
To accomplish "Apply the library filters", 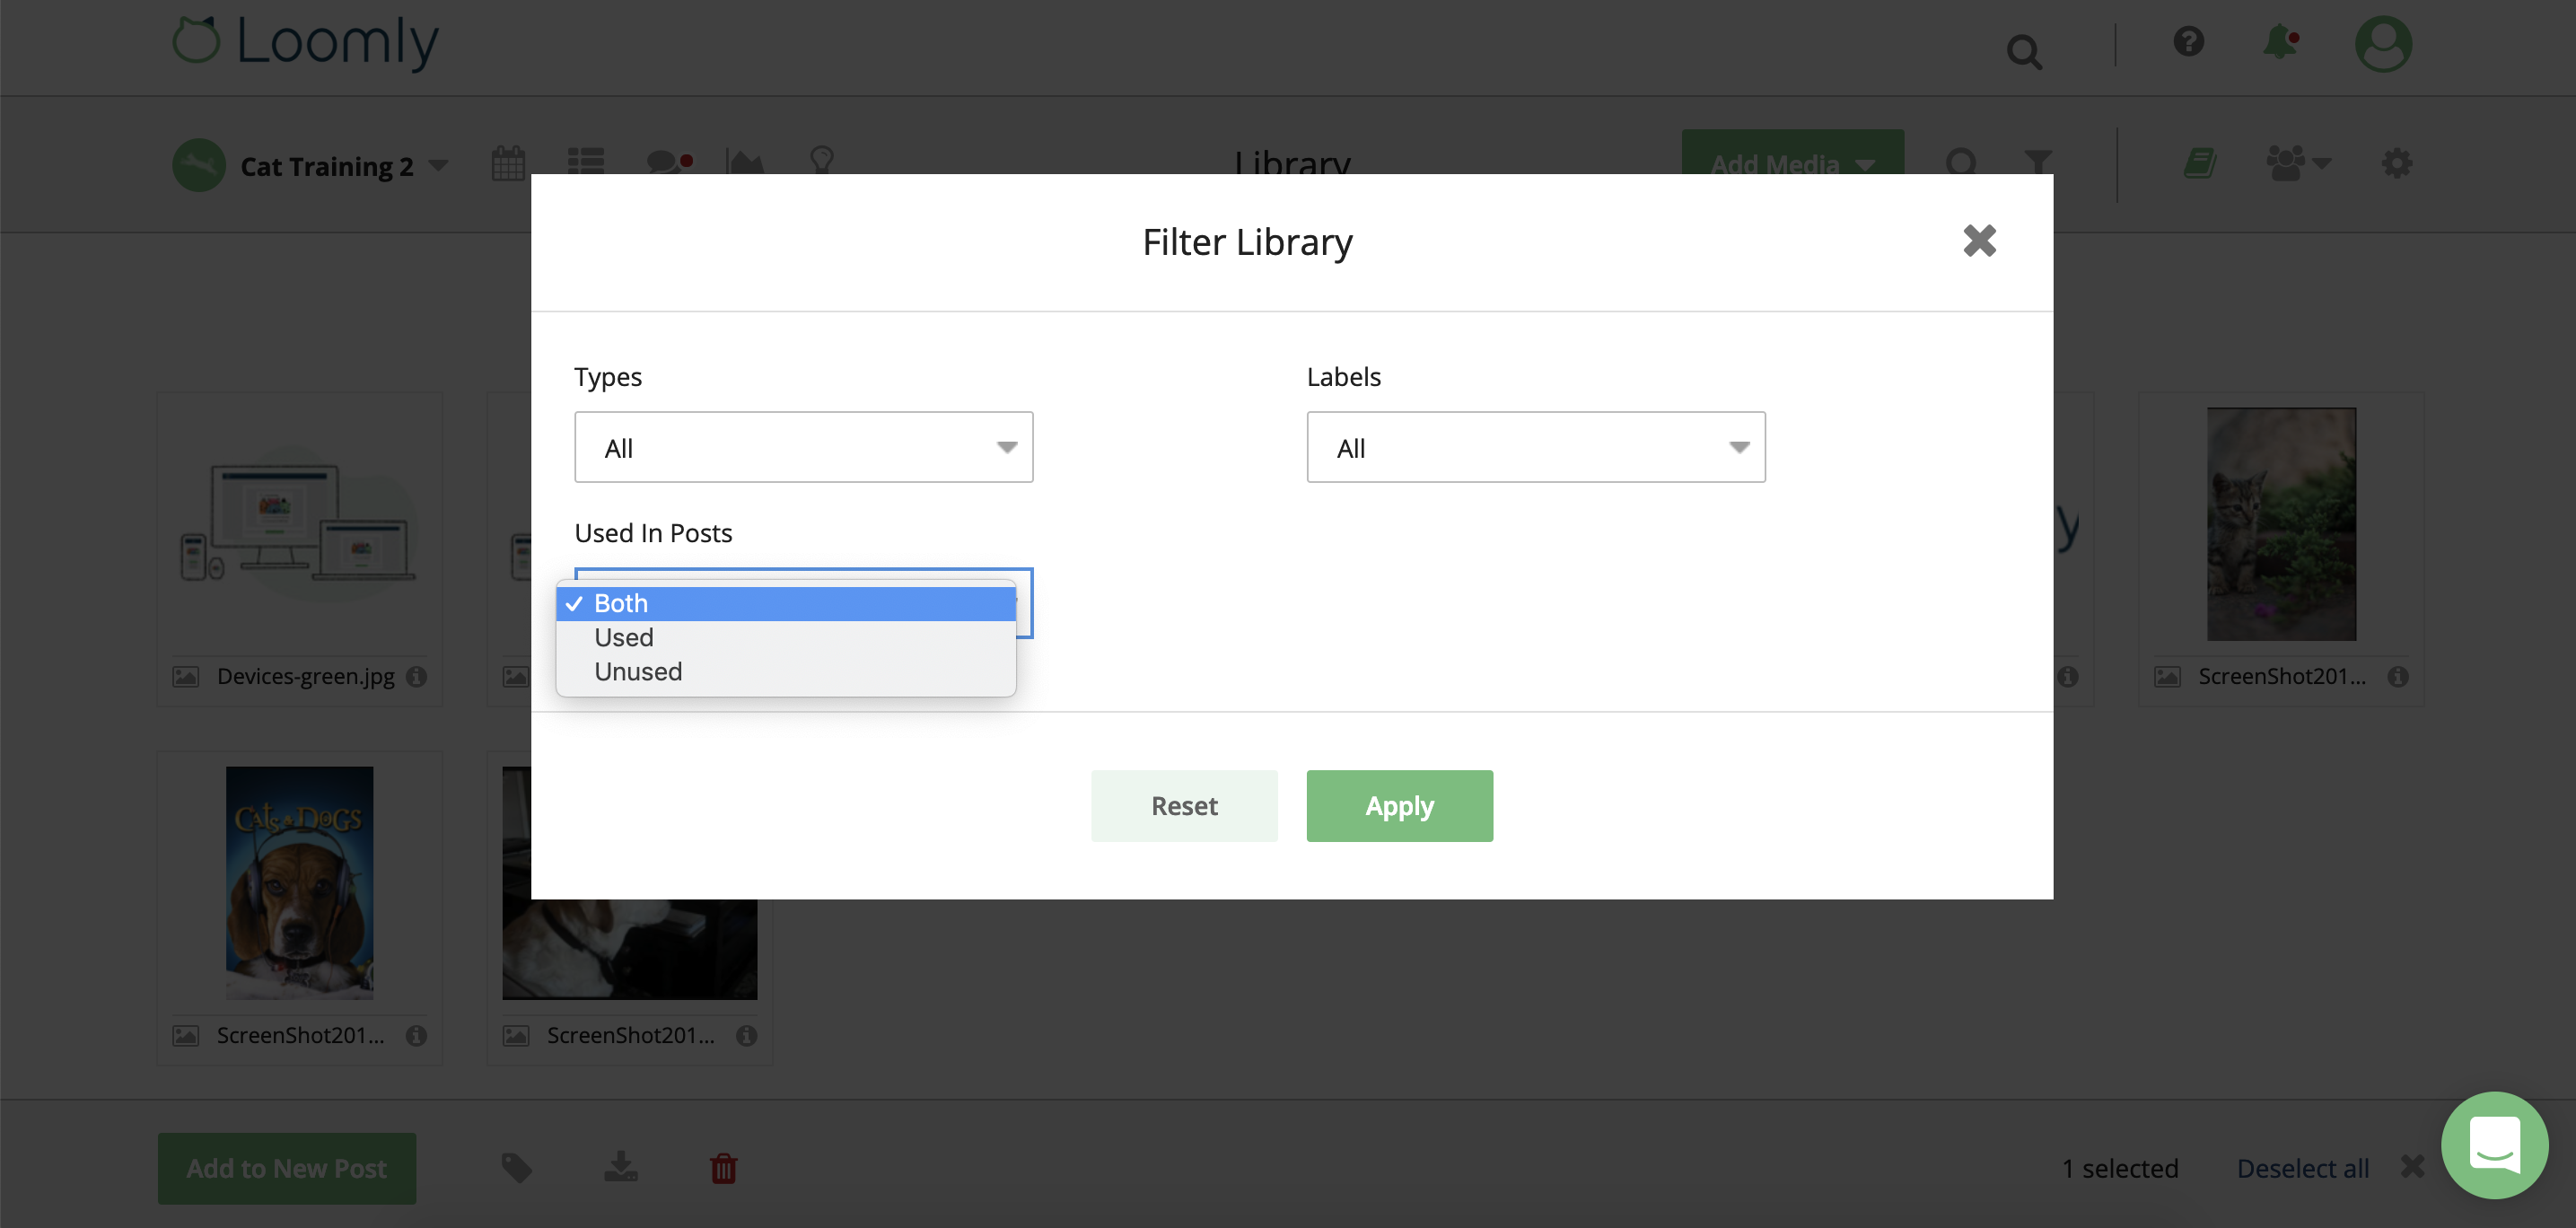I will coord(1399,805).
